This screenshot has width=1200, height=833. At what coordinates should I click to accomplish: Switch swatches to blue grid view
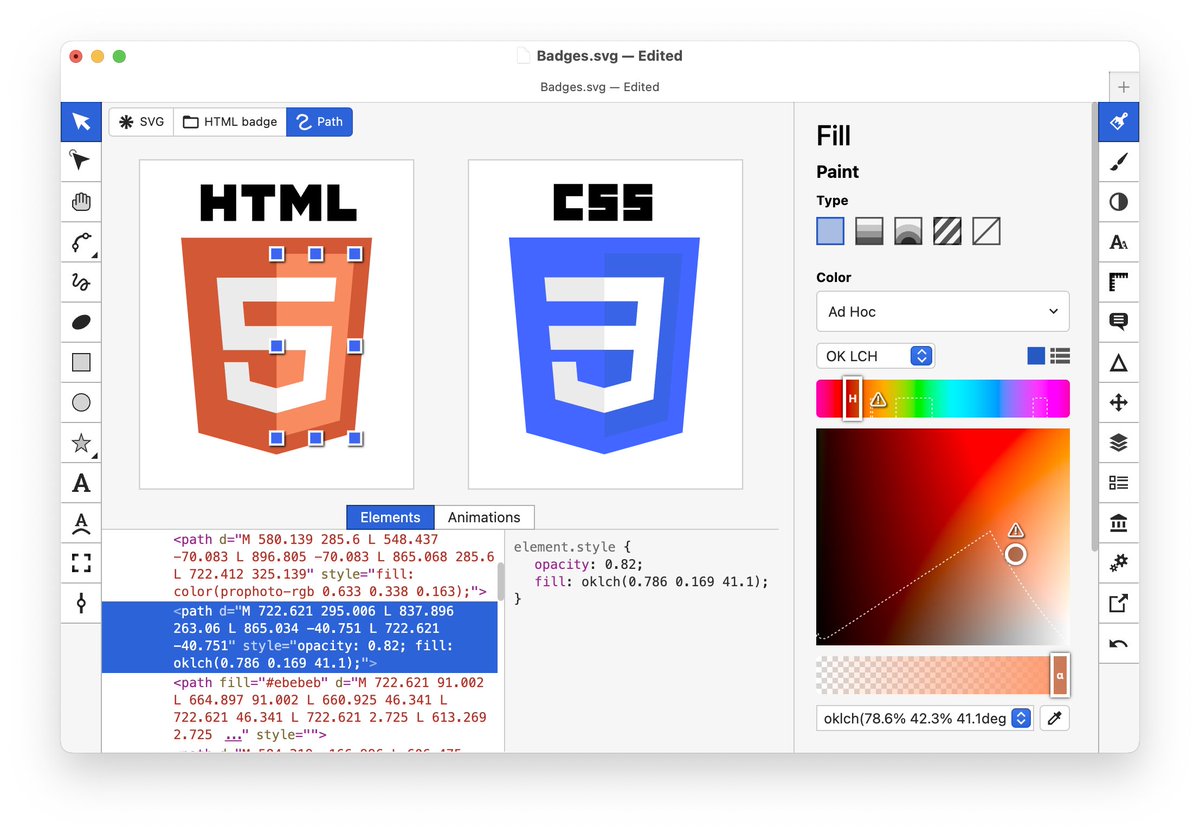coord(1036,356)
